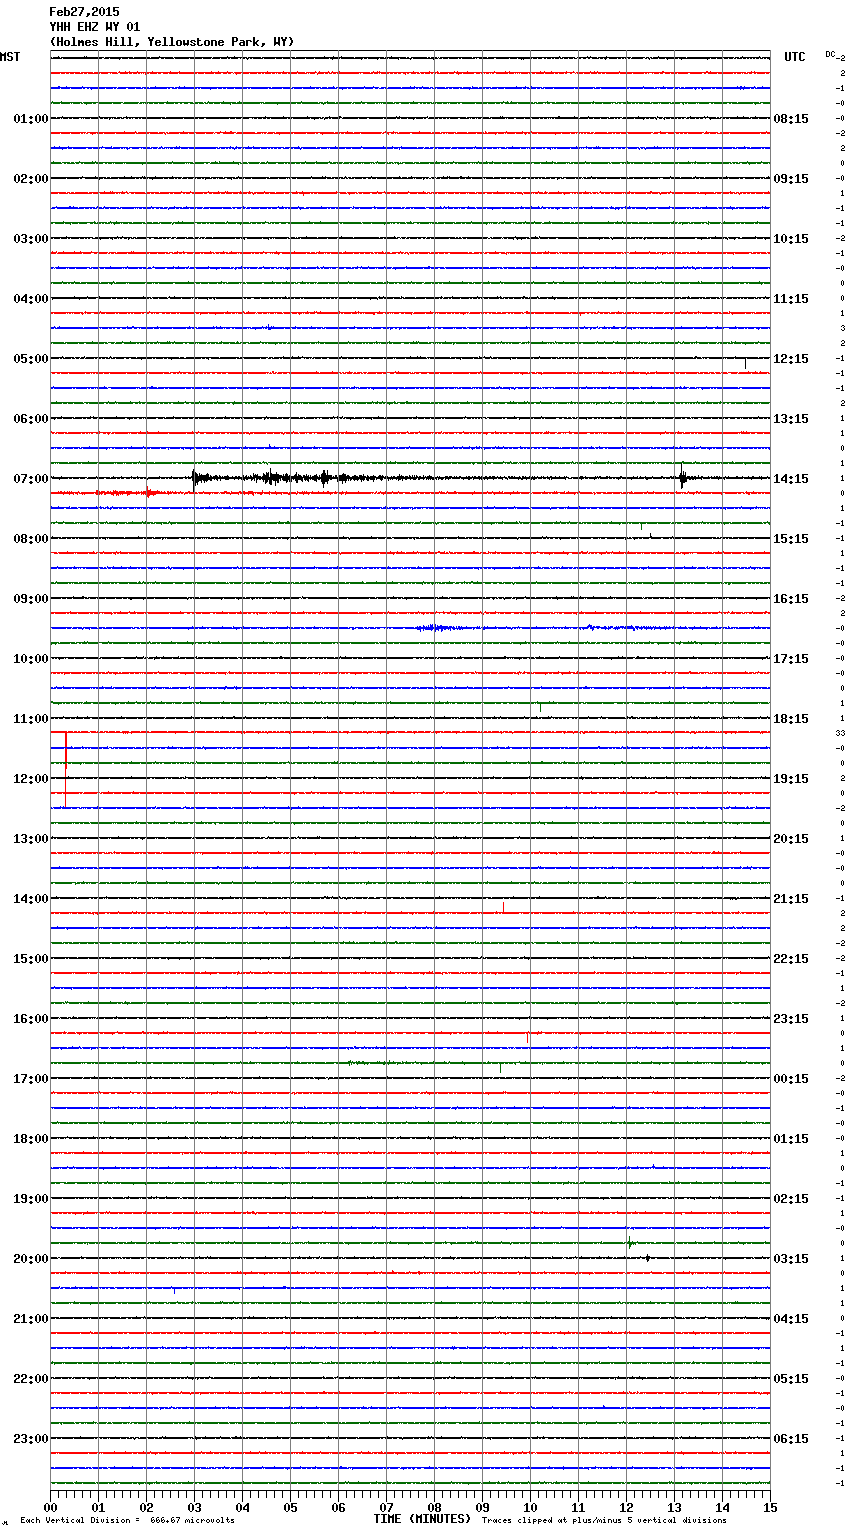Select the 09:00 MST time label
This screenshot has width=850, height=1534.
tap(31, 599)
